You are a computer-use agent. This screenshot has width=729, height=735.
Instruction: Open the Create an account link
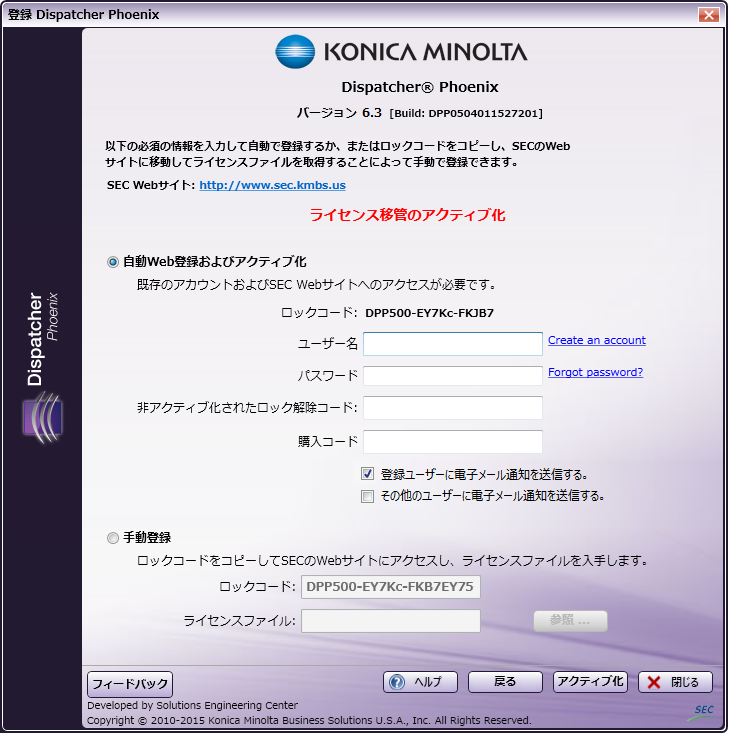pos(597,340)
